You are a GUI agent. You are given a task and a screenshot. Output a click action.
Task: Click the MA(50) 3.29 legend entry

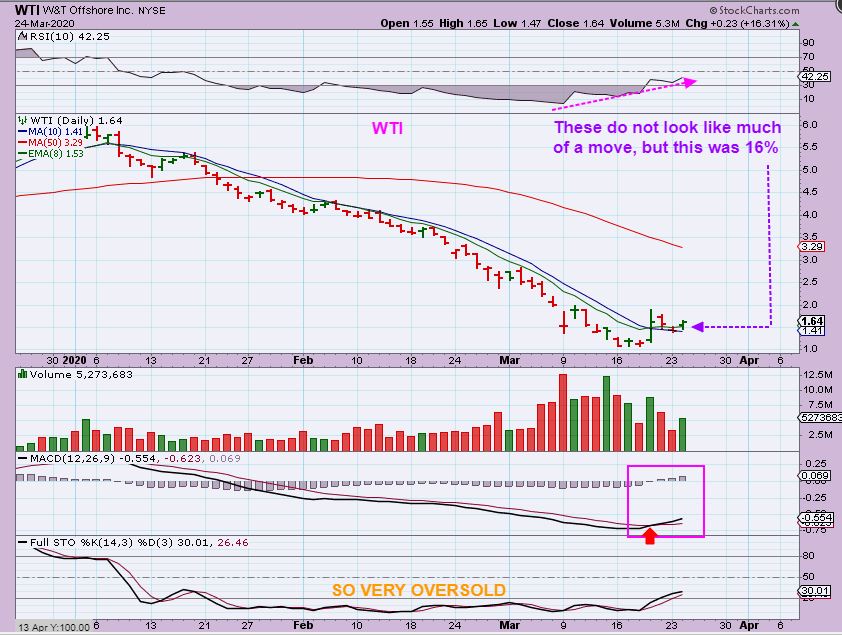(56, 142)
